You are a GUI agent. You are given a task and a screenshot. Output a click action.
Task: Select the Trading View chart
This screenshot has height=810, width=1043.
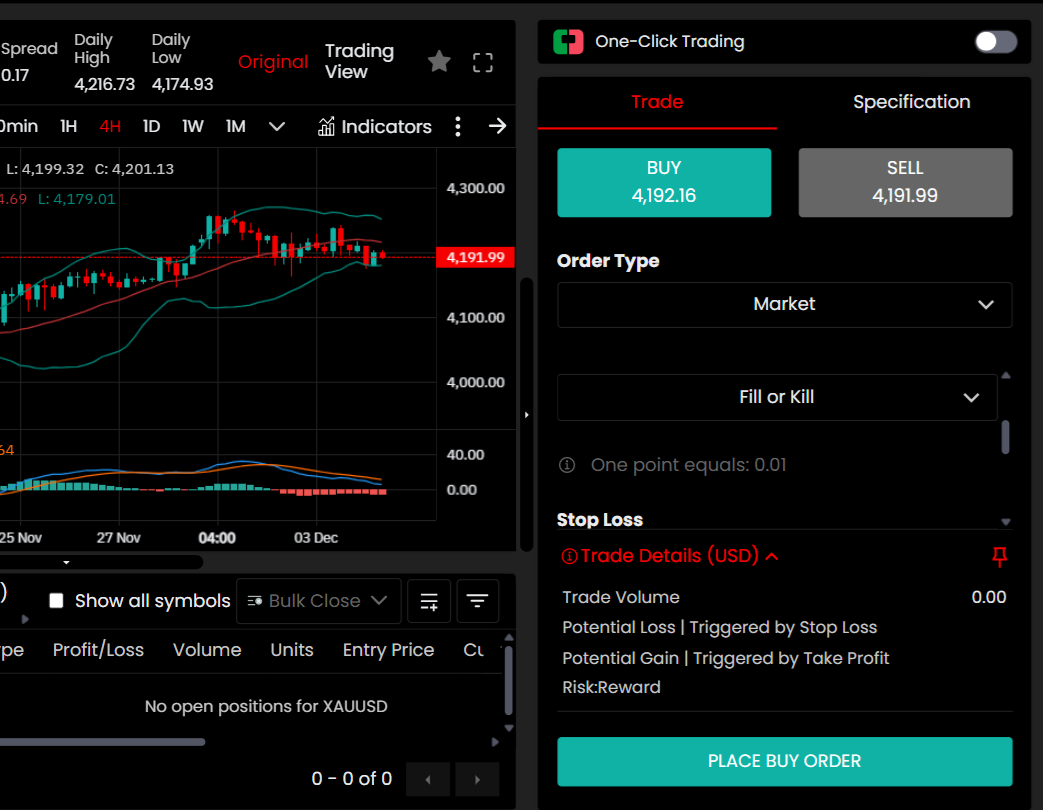[x=359, y=61]
